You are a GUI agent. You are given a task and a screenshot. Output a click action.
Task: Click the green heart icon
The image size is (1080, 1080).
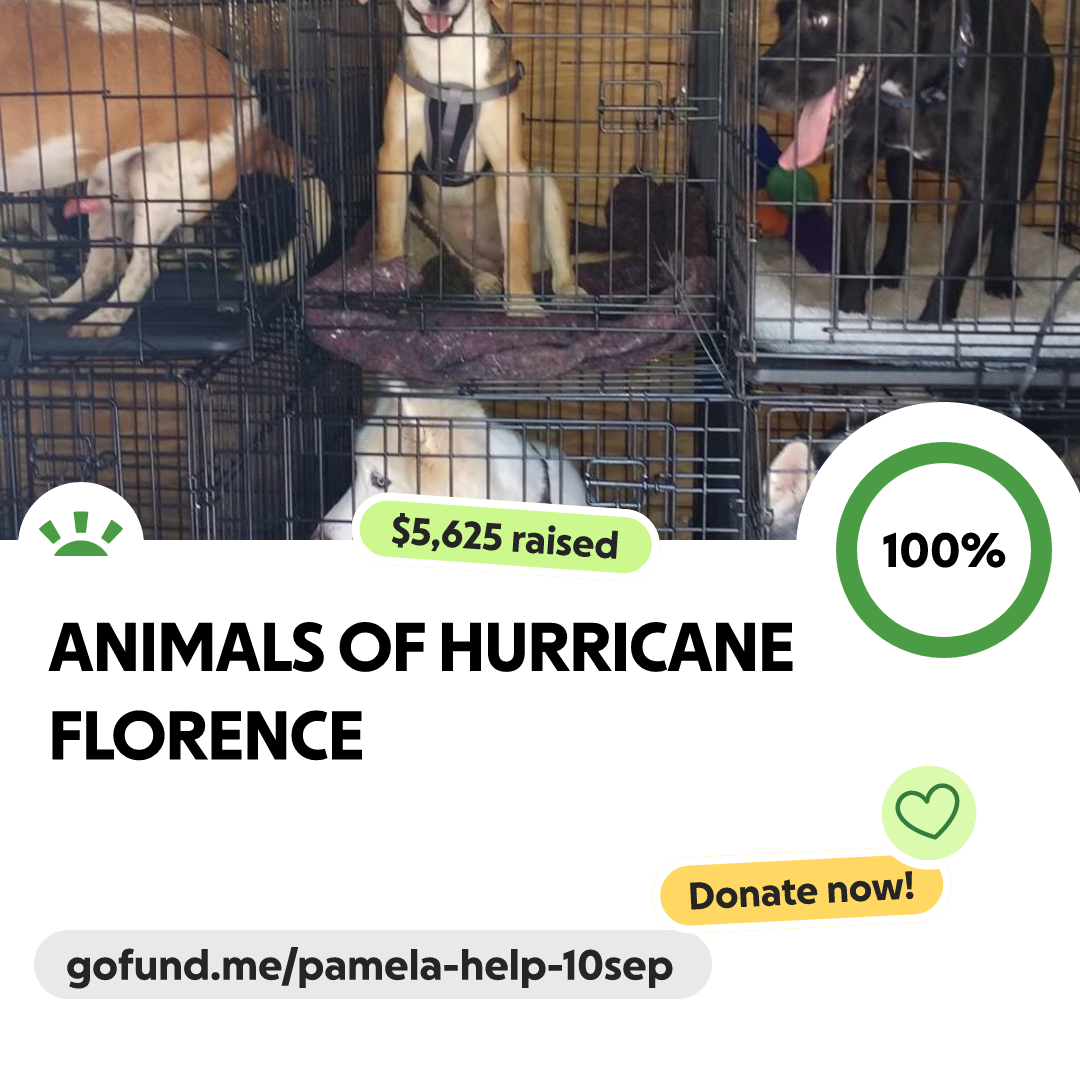pyautogui.click(x=928, y=812)
